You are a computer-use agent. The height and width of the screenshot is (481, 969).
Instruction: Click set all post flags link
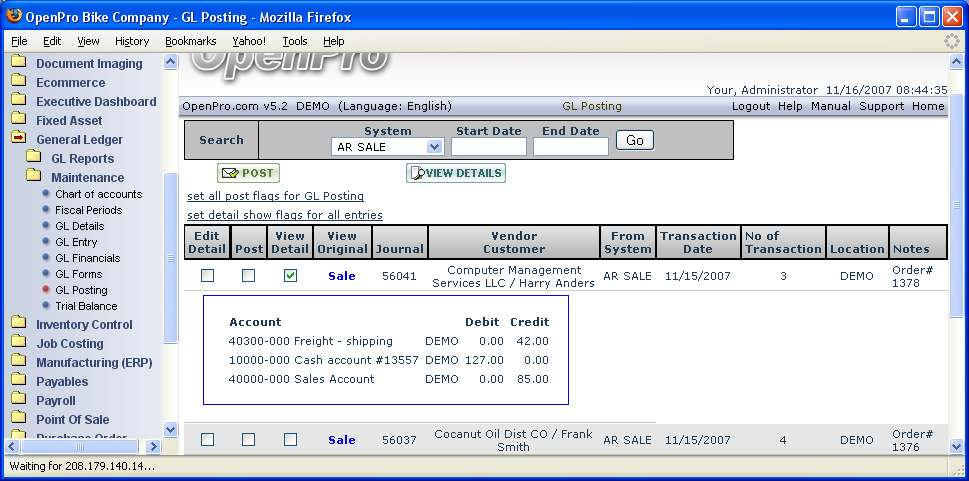[275, 196]
